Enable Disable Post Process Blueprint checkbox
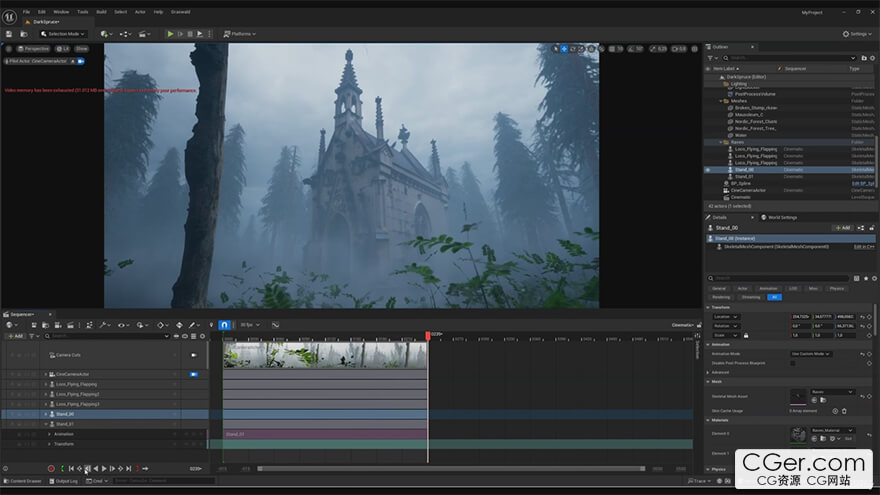This screenshot has height=495, width=880. (x=793, y=362)
